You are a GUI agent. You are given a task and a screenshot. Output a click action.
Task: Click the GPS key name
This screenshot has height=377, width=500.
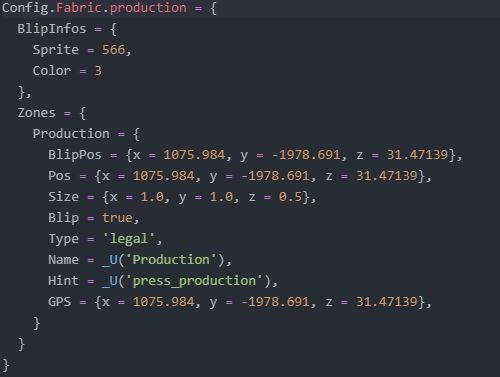click(59, 302)
